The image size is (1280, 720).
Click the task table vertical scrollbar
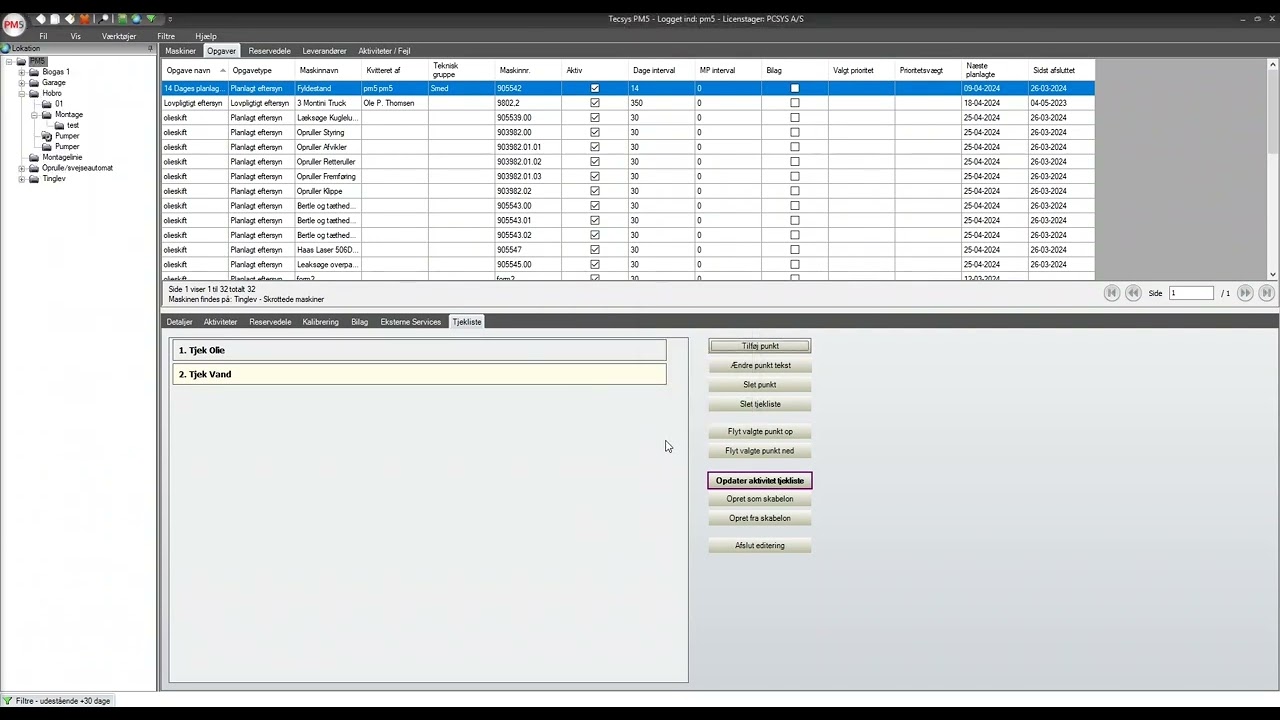point(1273,169)
